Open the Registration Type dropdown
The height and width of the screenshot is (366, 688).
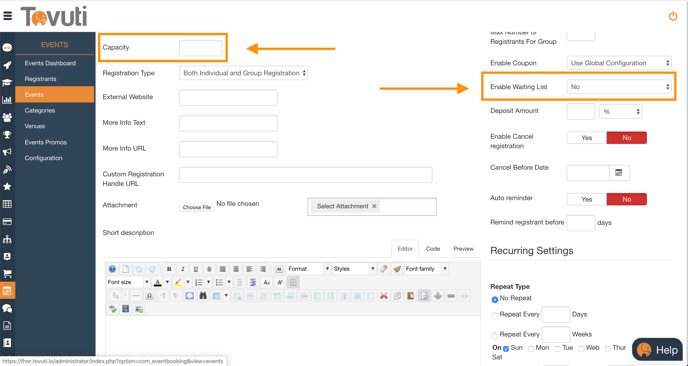(244, 73)
